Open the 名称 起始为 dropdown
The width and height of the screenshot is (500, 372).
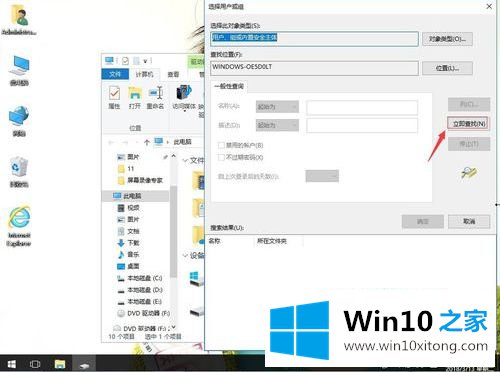277,107
